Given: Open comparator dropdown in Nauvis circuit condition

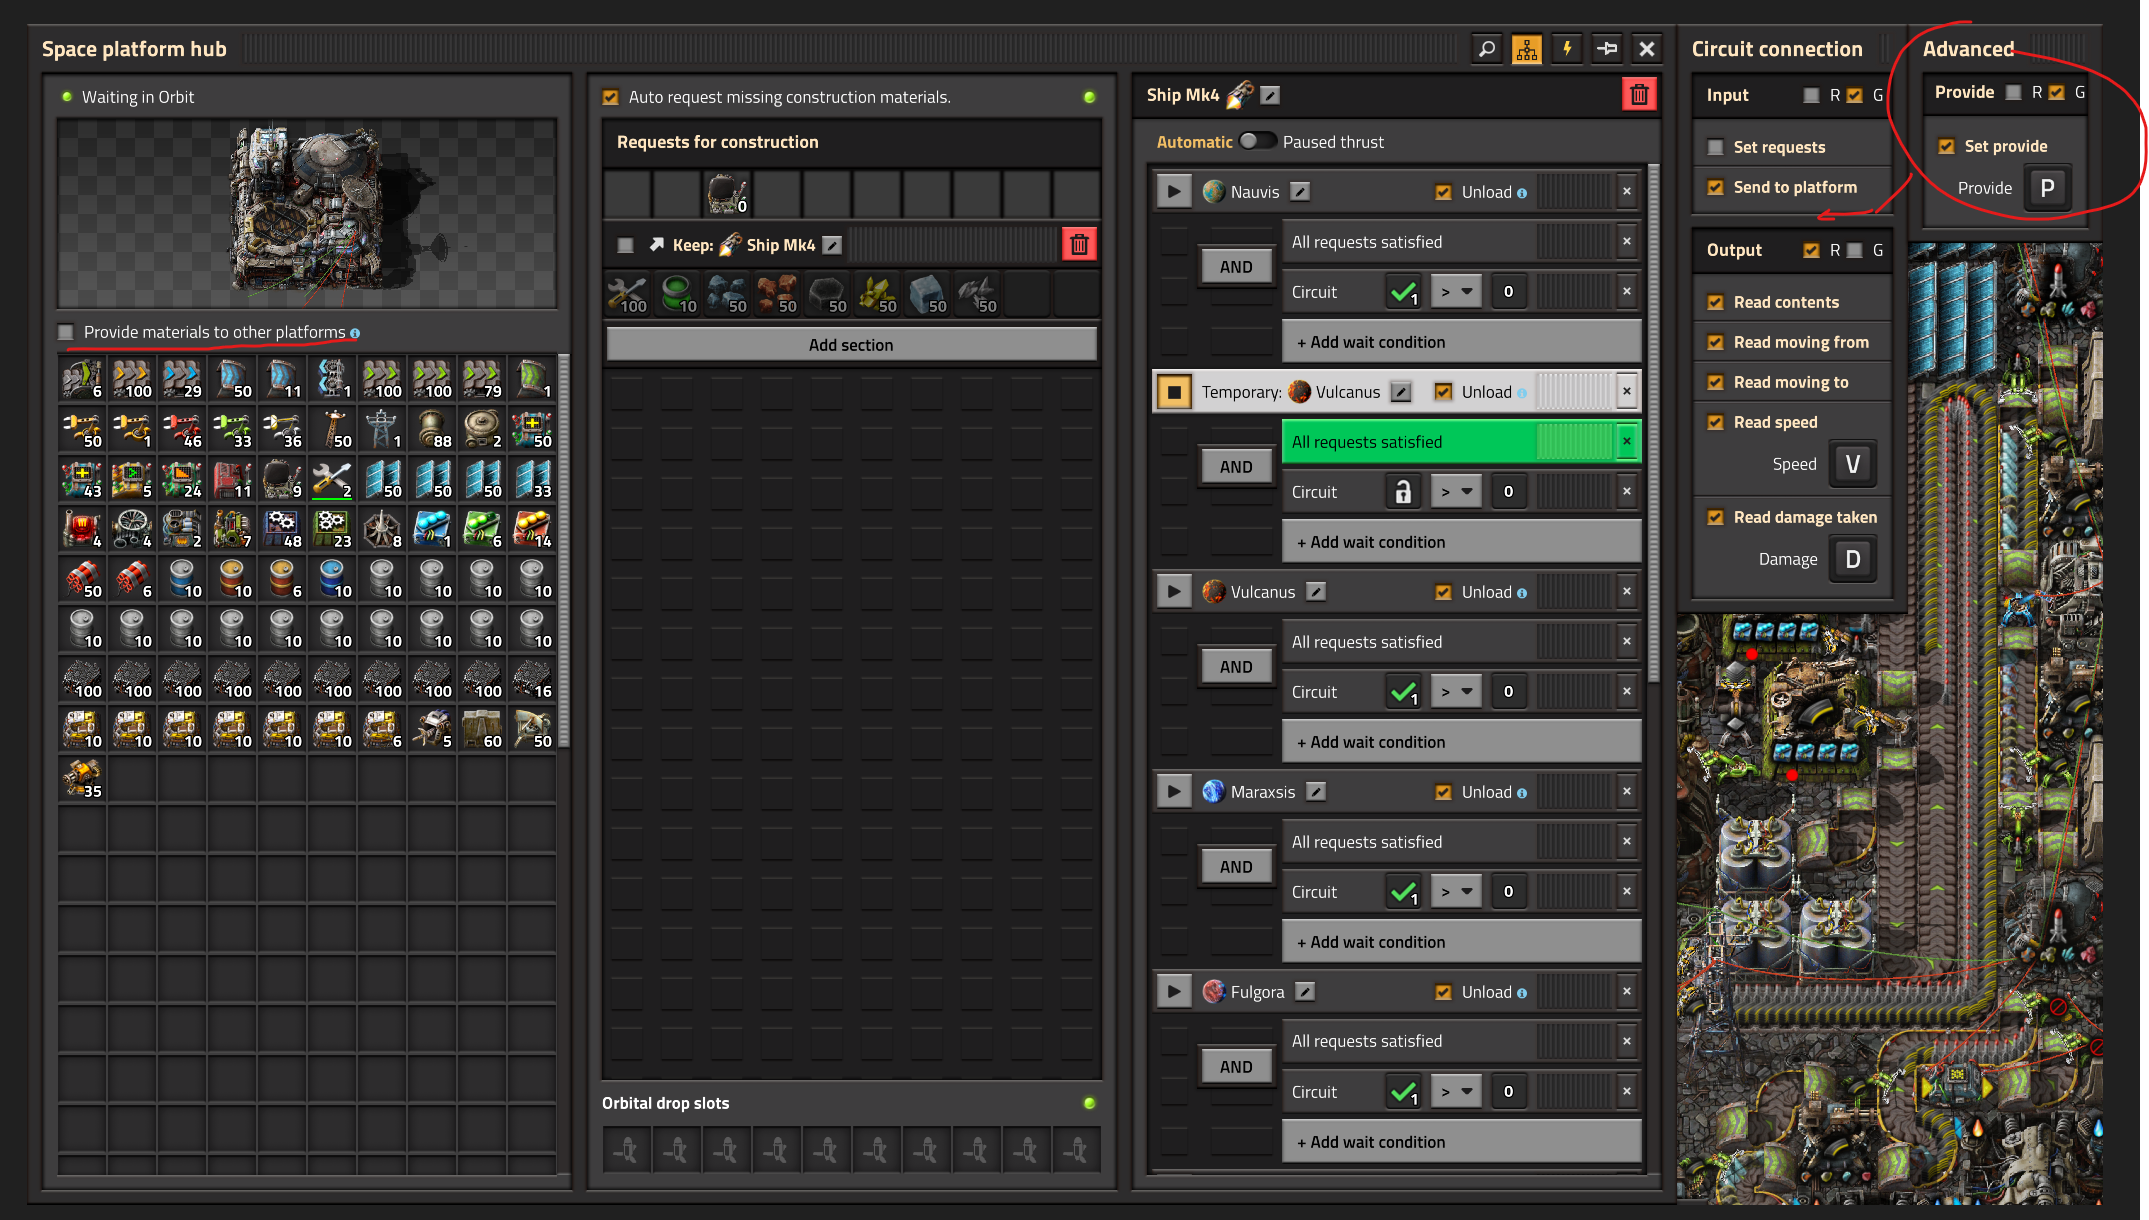Looking at the screenshot, I should pyautogui.click(x=1456, y=292).
